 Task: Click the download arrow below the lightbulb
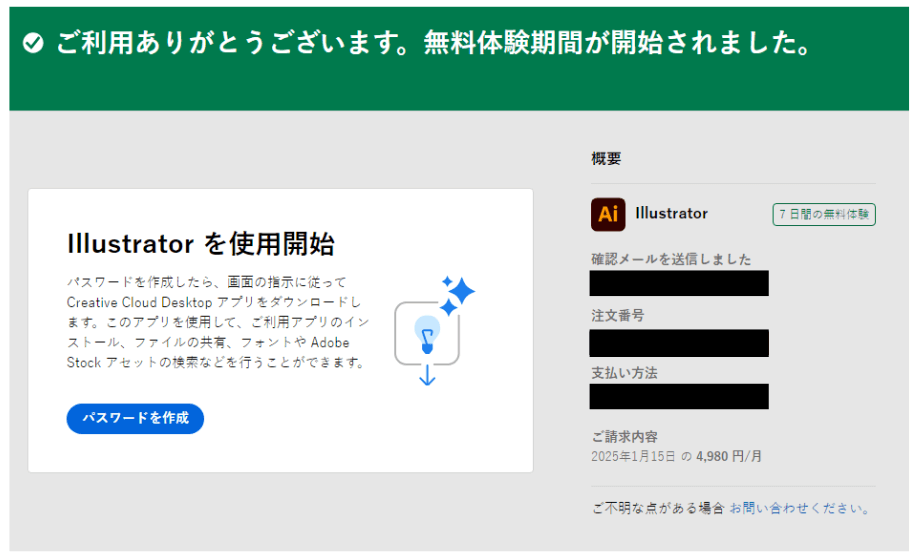click(x=428, y=377)
